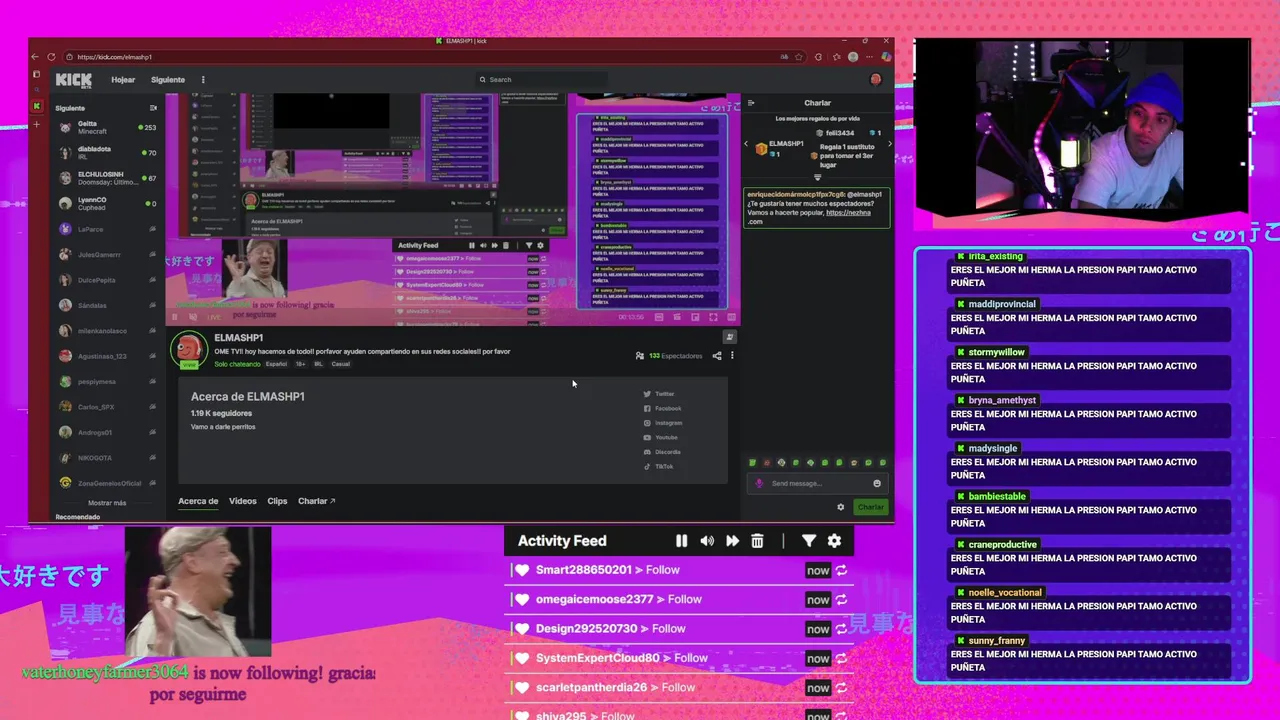Pause the Activity Feed
The height and width of the screenshot is (720, 1280).
tap(681, 541)
